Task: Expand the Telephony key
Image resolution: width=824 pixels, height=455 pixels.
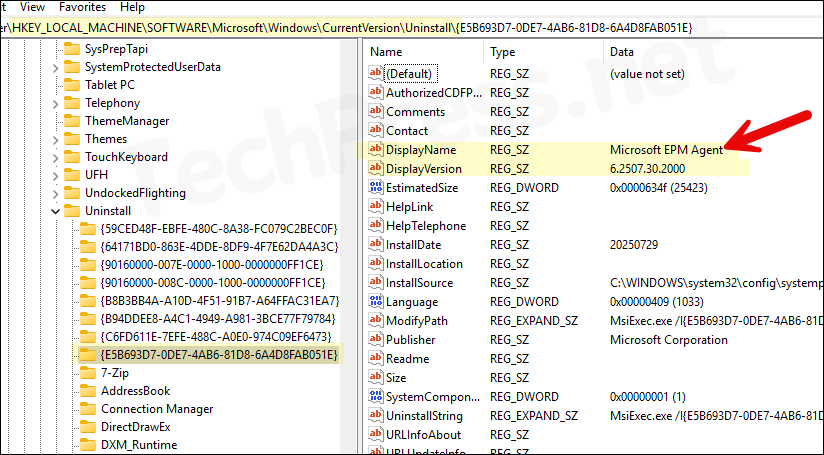Action: click(x=56, y=104)
